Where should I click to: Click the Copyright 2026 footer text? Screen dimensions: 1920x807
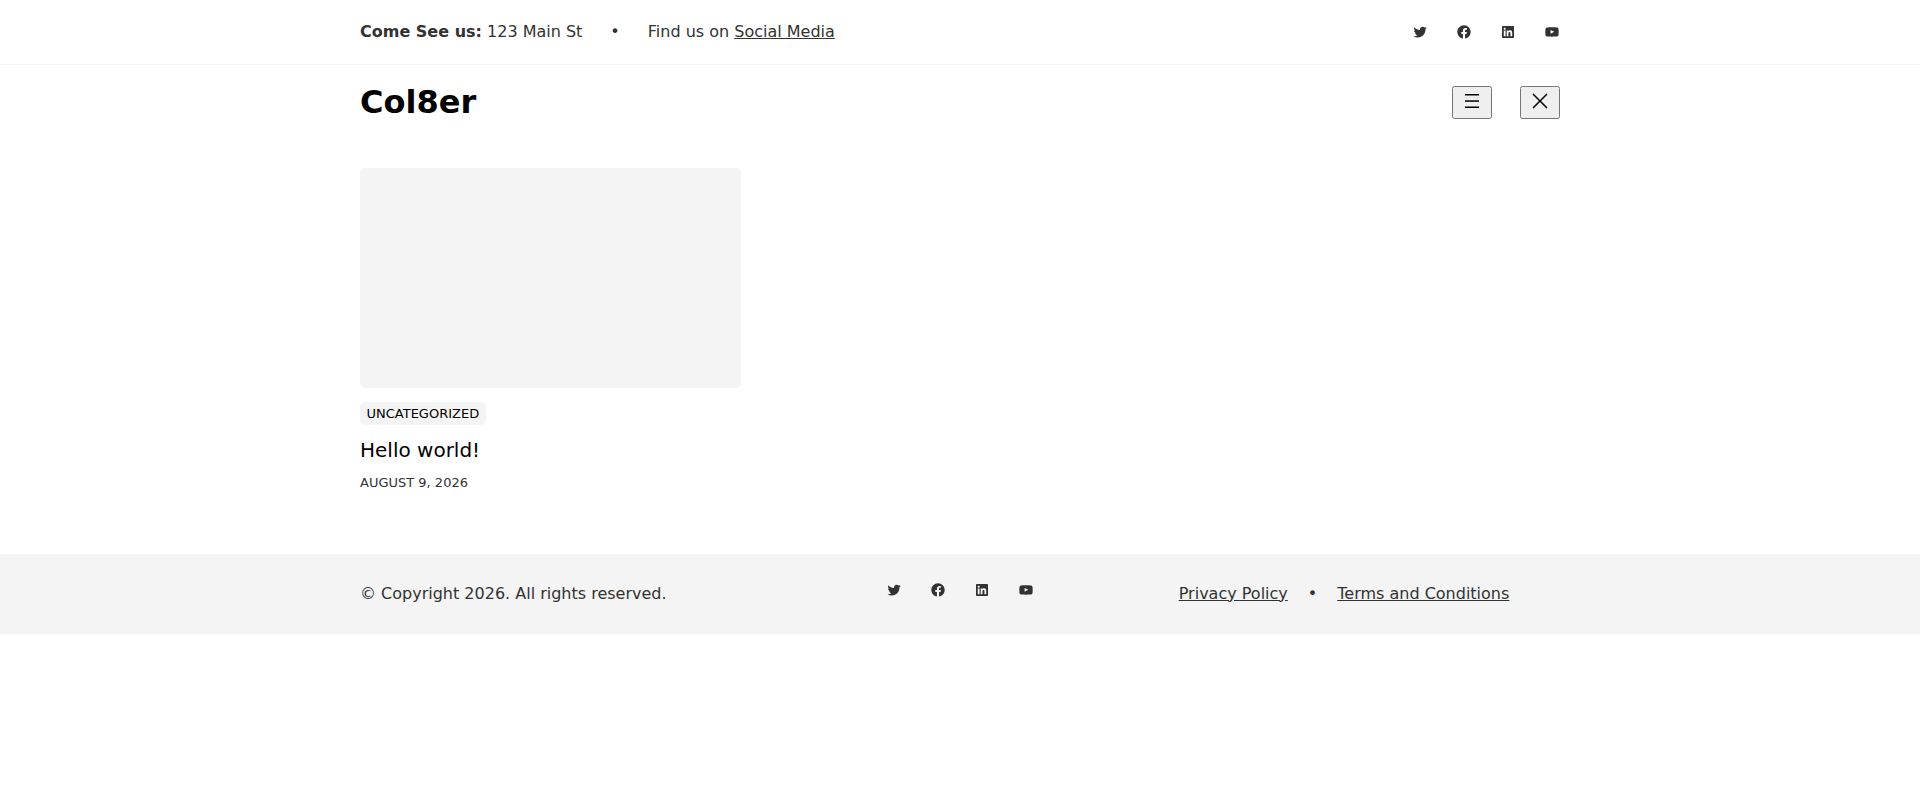click(513, 594)
